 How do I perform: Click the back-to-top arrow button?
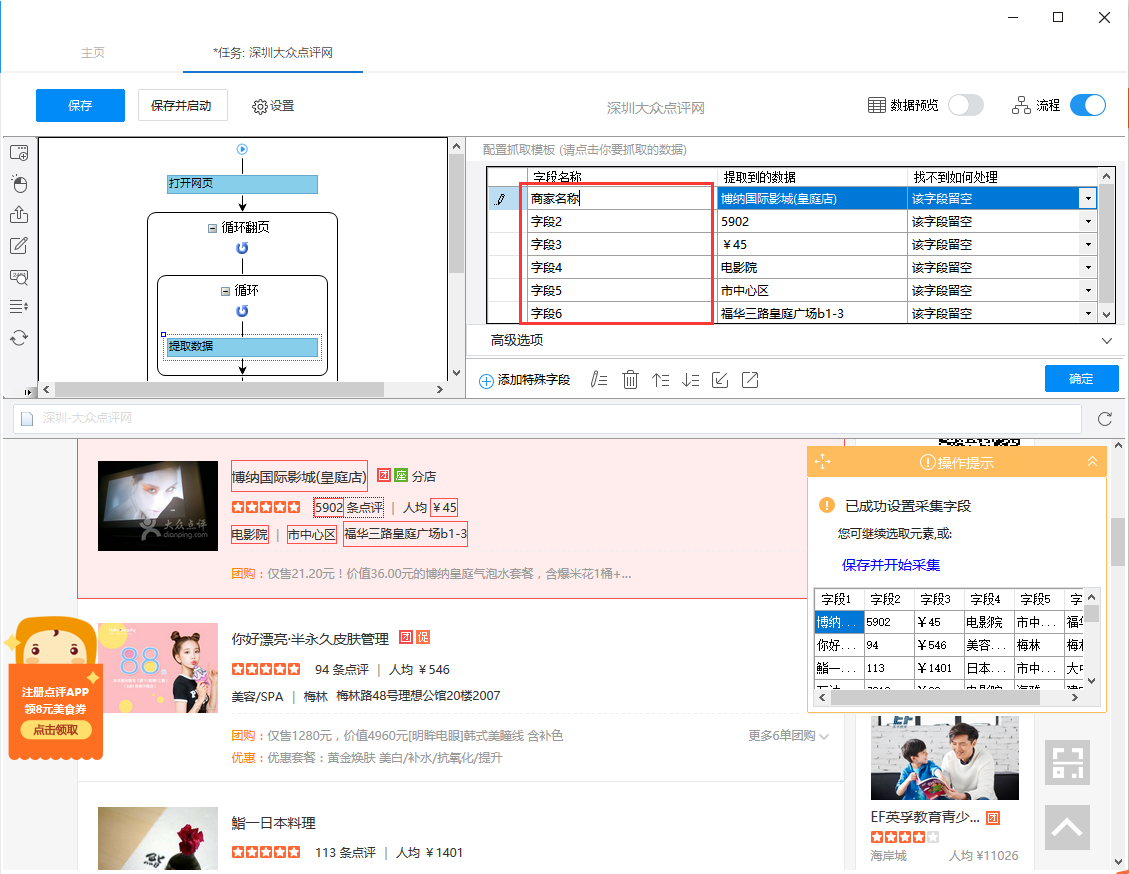pos(1067,828)
